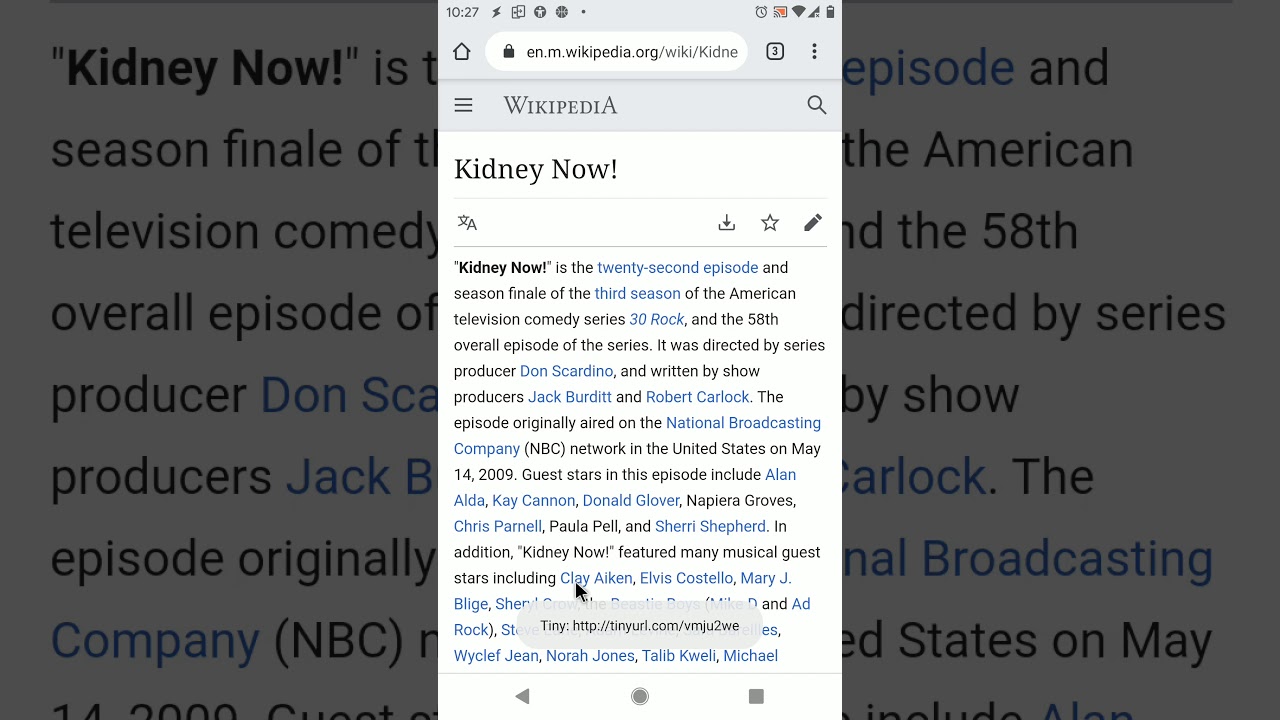Tap the Wikipedia wordmark logo
This screenshot has height=720, width=1280.
pos(560,105)
